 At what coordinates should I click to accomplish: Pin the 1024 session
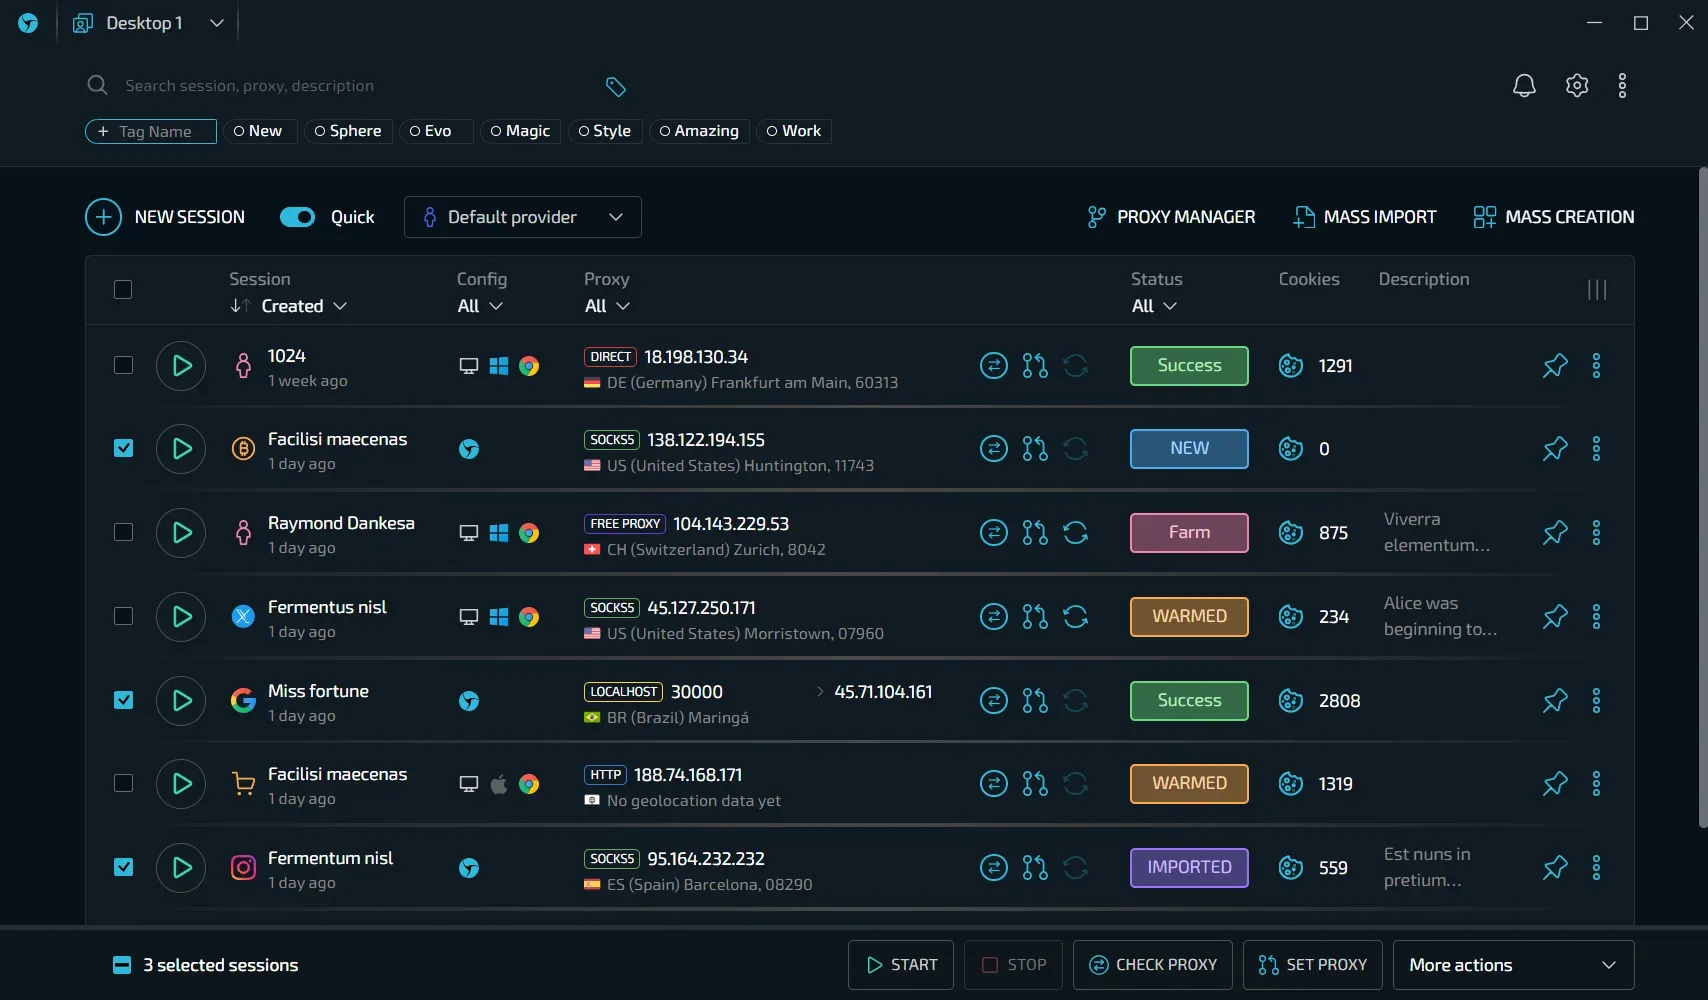pyautogui.click(x=1555, y=366)
